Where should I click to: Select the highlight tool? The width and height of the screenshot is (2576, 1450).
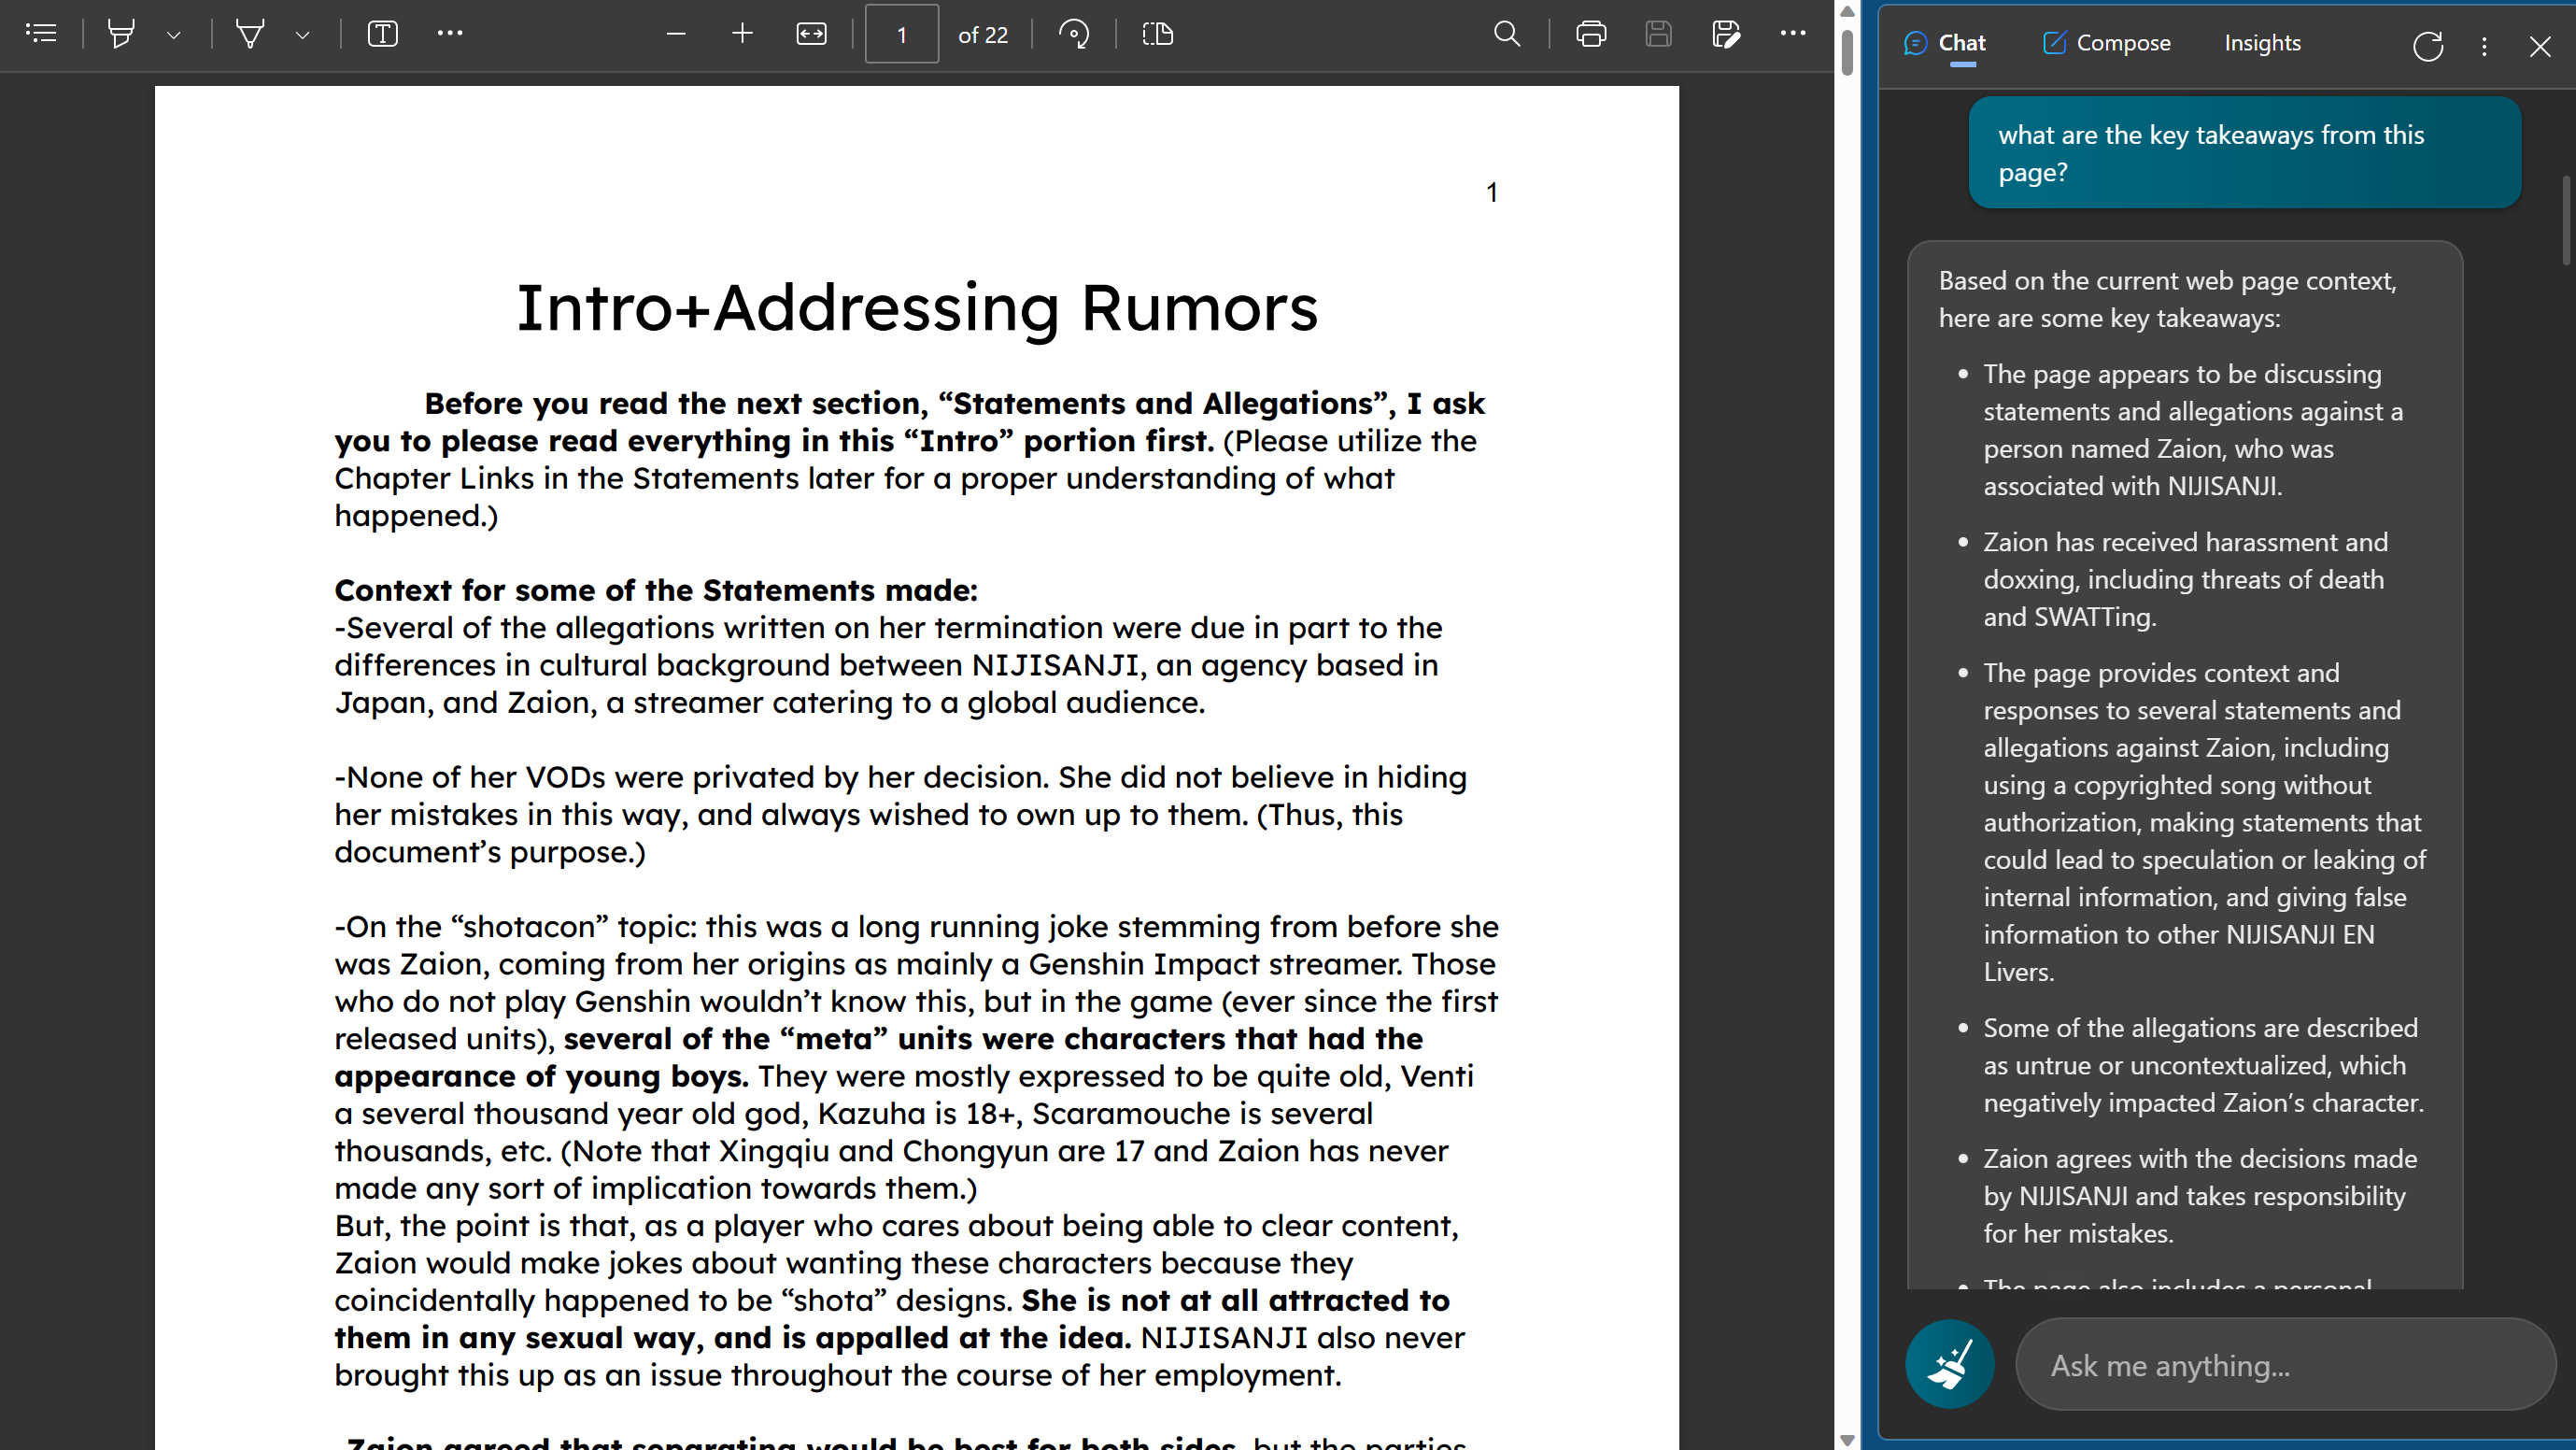pyautogui.click(x=121, y=34)
